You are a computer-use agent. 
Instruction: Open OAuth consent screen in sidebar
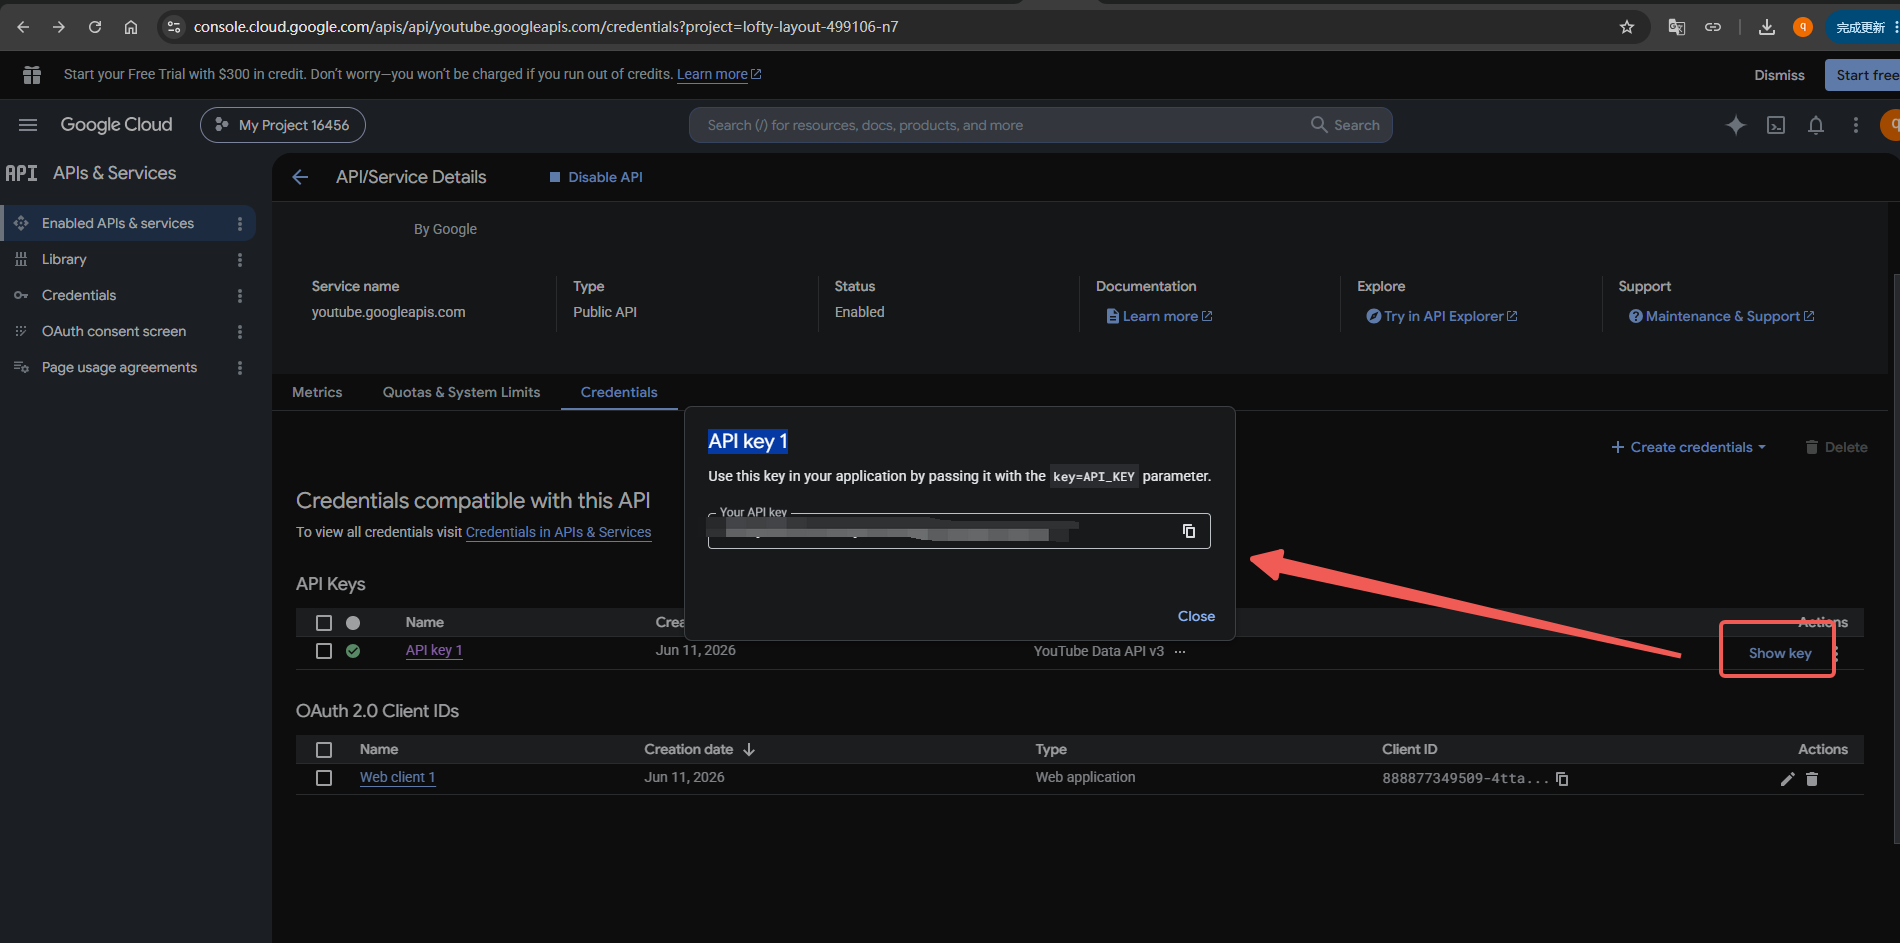[114, 331]
